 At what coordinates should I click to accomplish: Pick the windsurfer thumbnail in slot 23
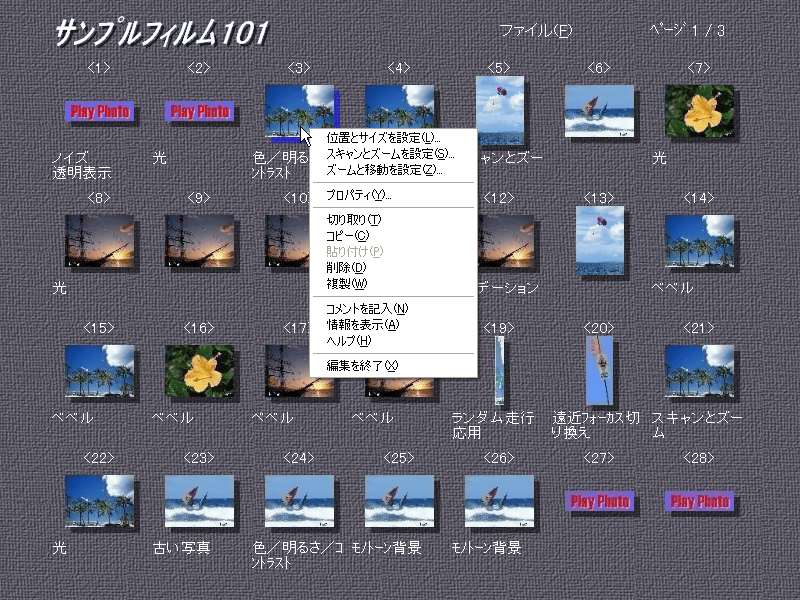coord(199,501)
